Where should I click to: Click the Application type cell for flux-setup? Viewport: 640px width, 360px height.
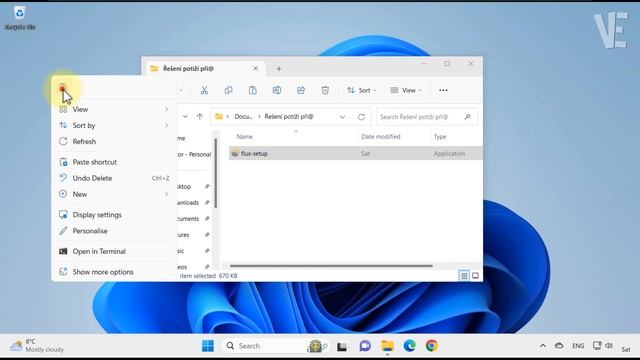449,153
